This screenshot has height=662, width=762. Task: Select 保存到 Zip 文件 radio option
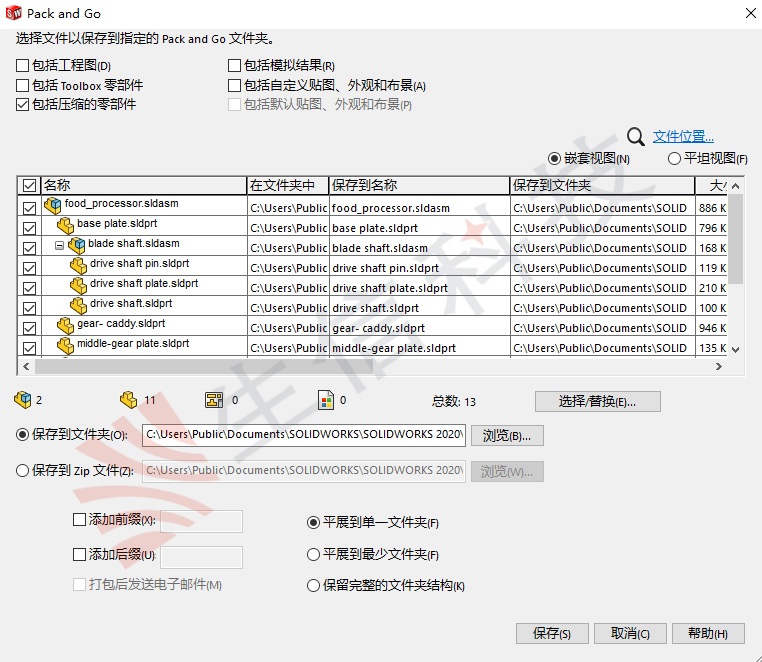[x=22, y=470]
